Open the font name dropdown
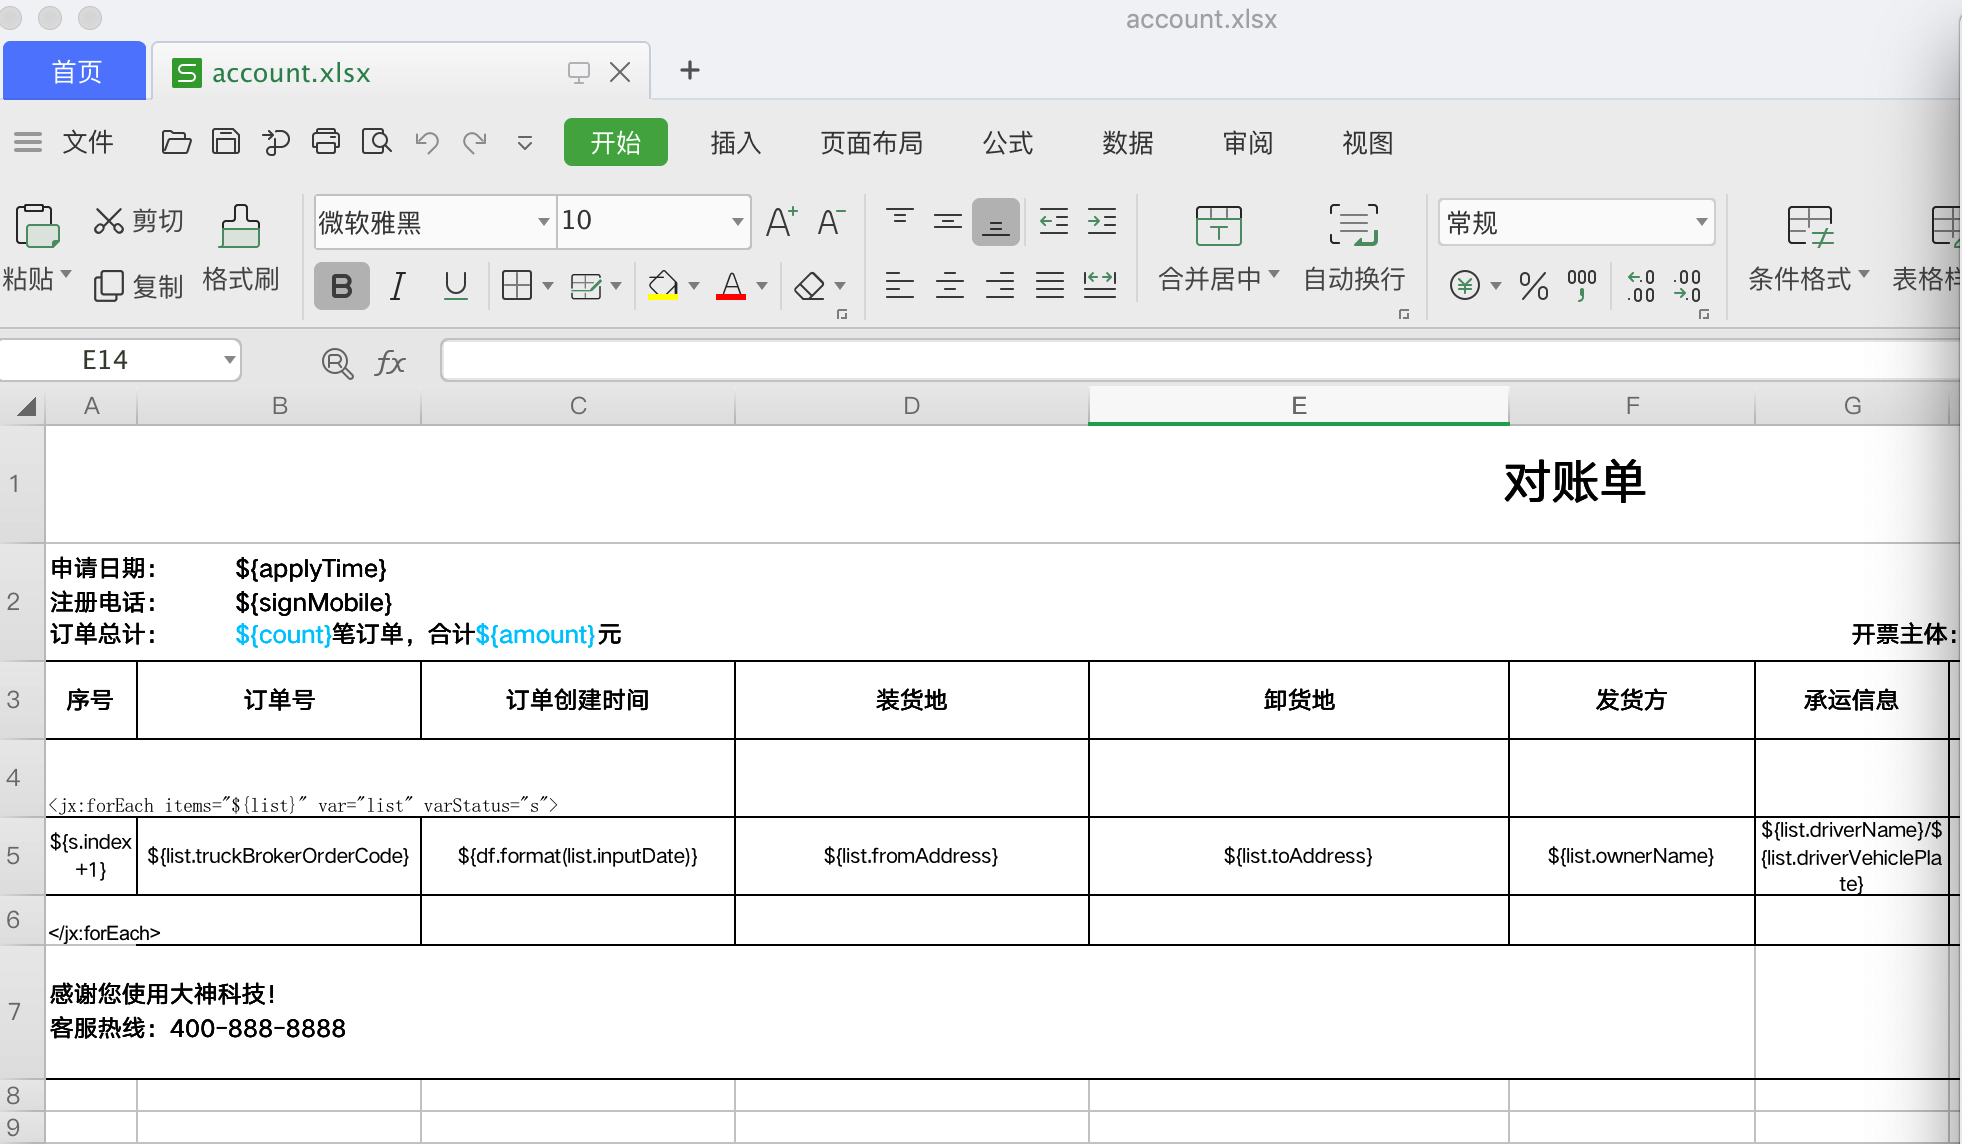1962x1144 pixels. [543, 222]
